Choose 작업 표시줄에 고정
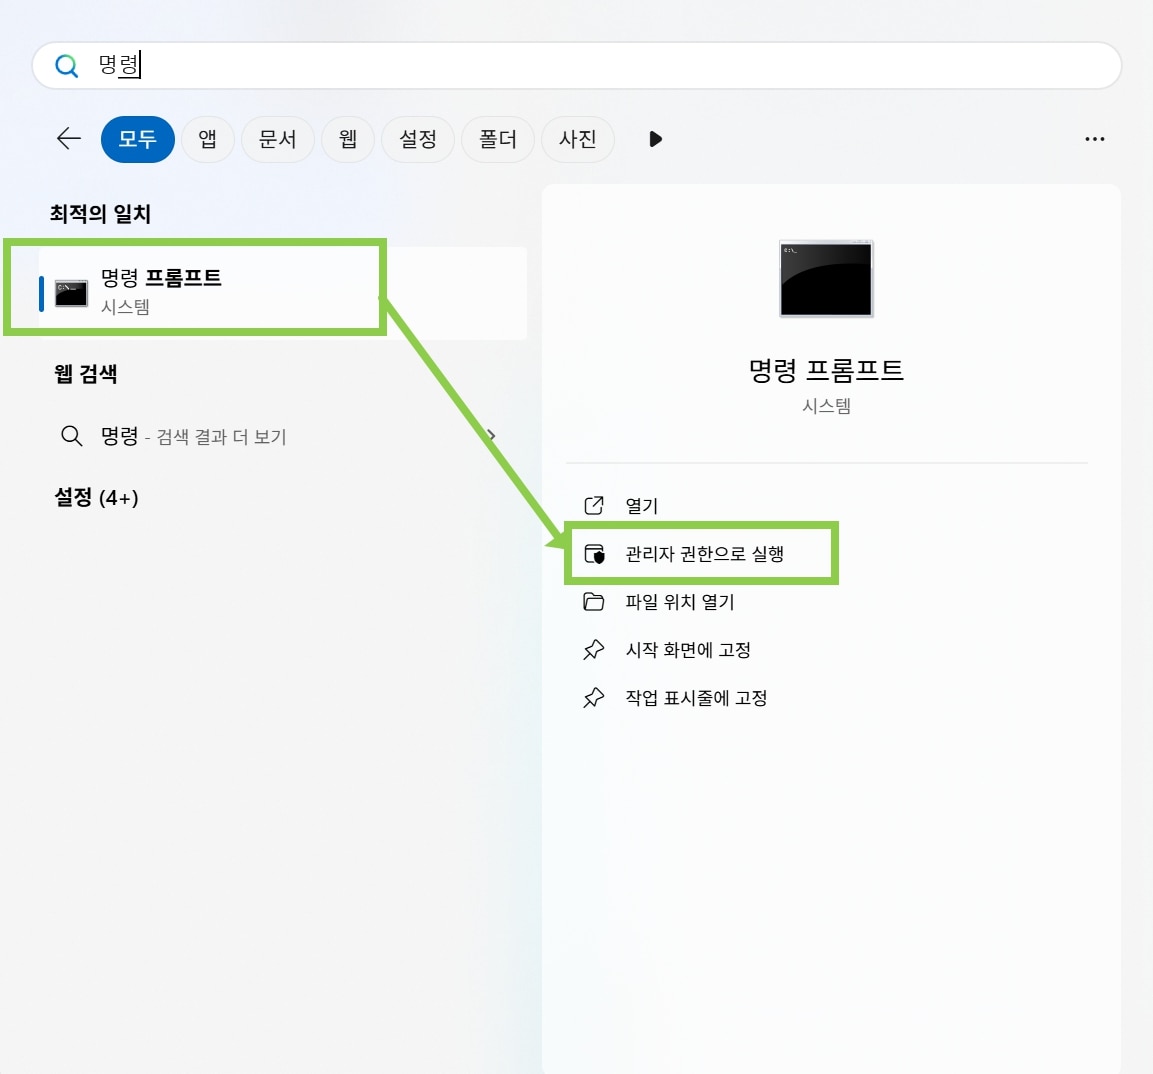Viewport: 1153px width, 1074px height. click(x=696, y=698)
